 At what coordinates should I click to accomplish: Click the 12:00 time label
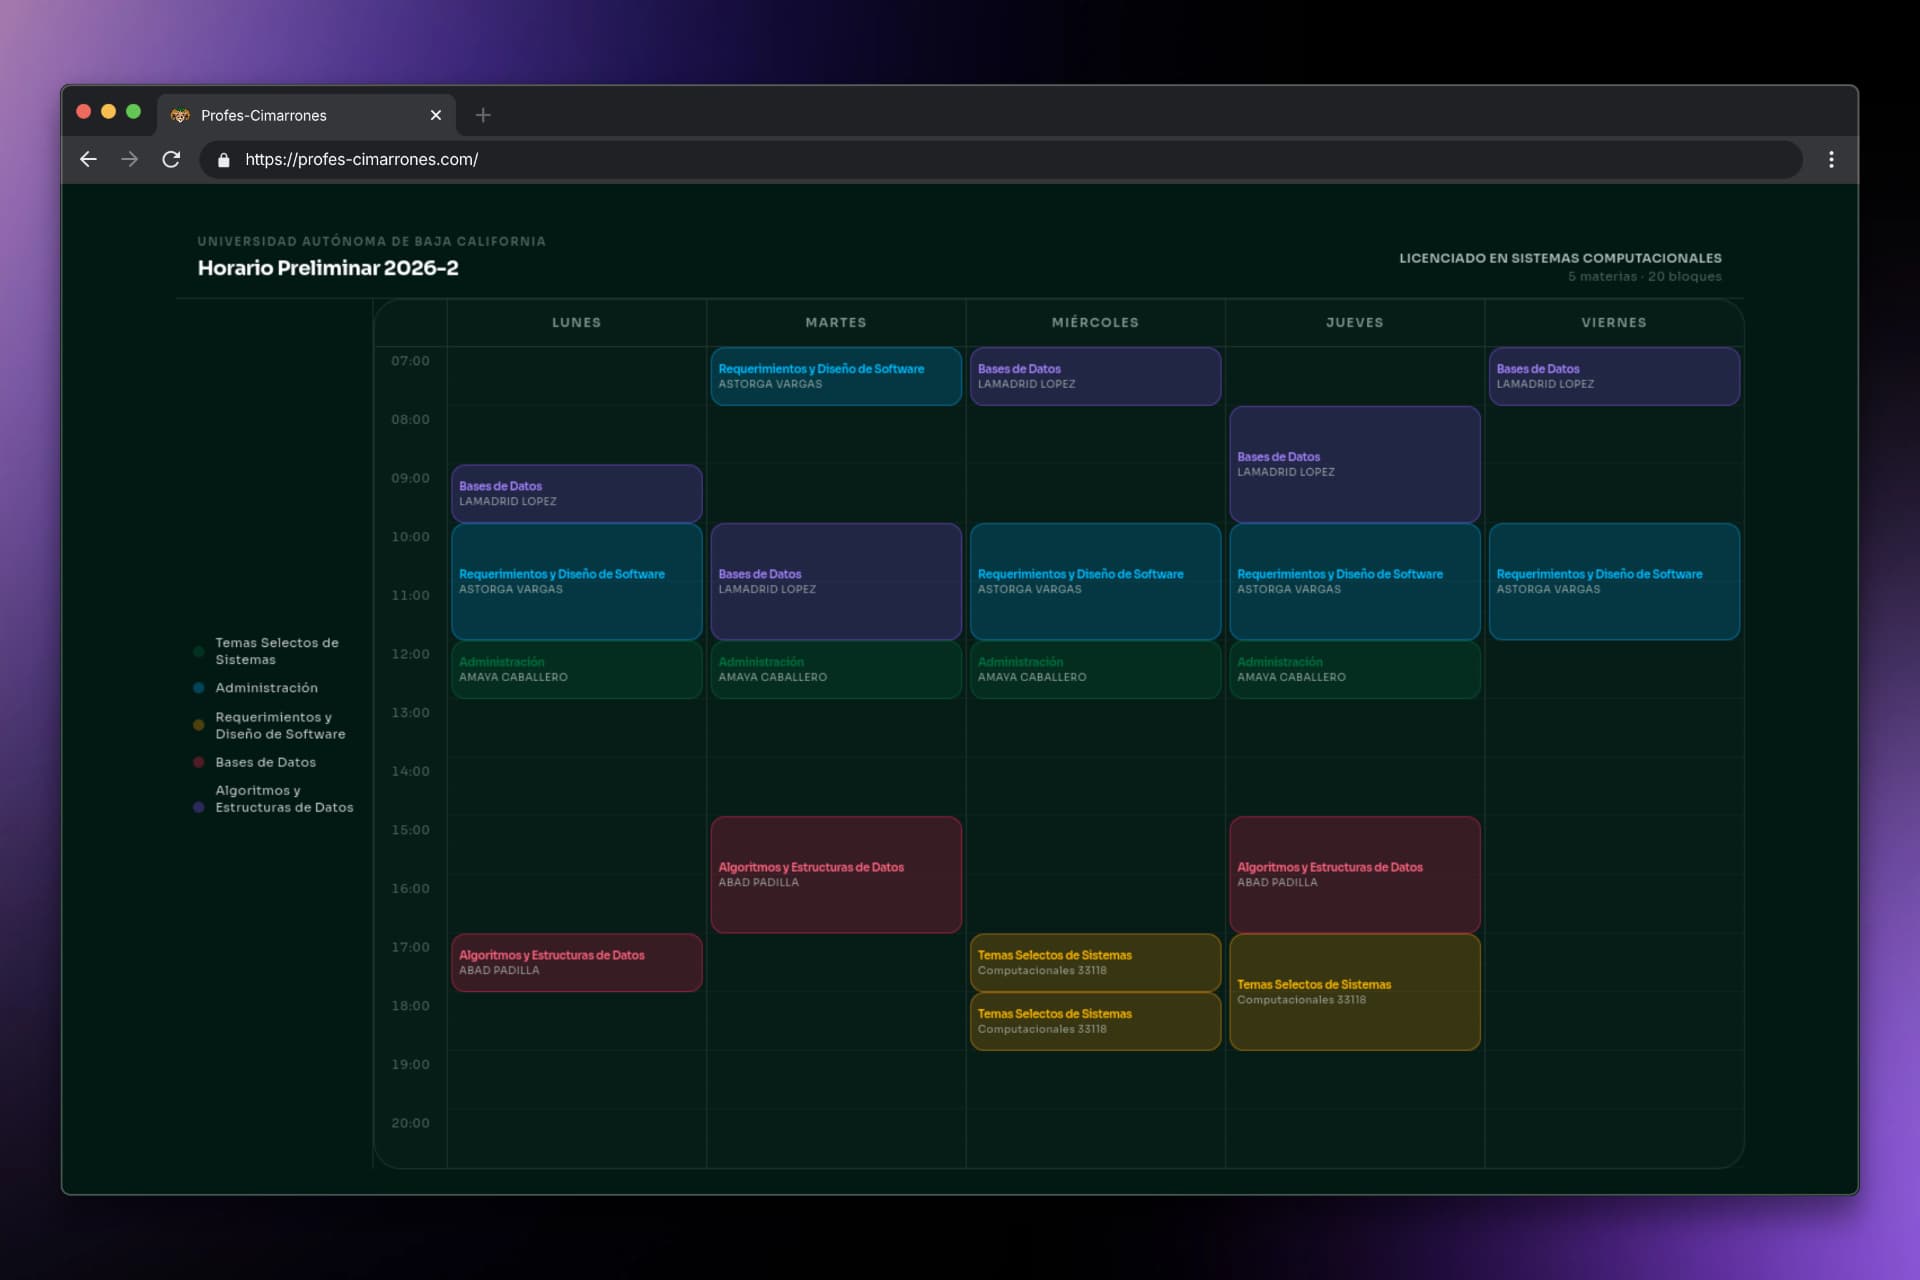(x=410, y=654)
